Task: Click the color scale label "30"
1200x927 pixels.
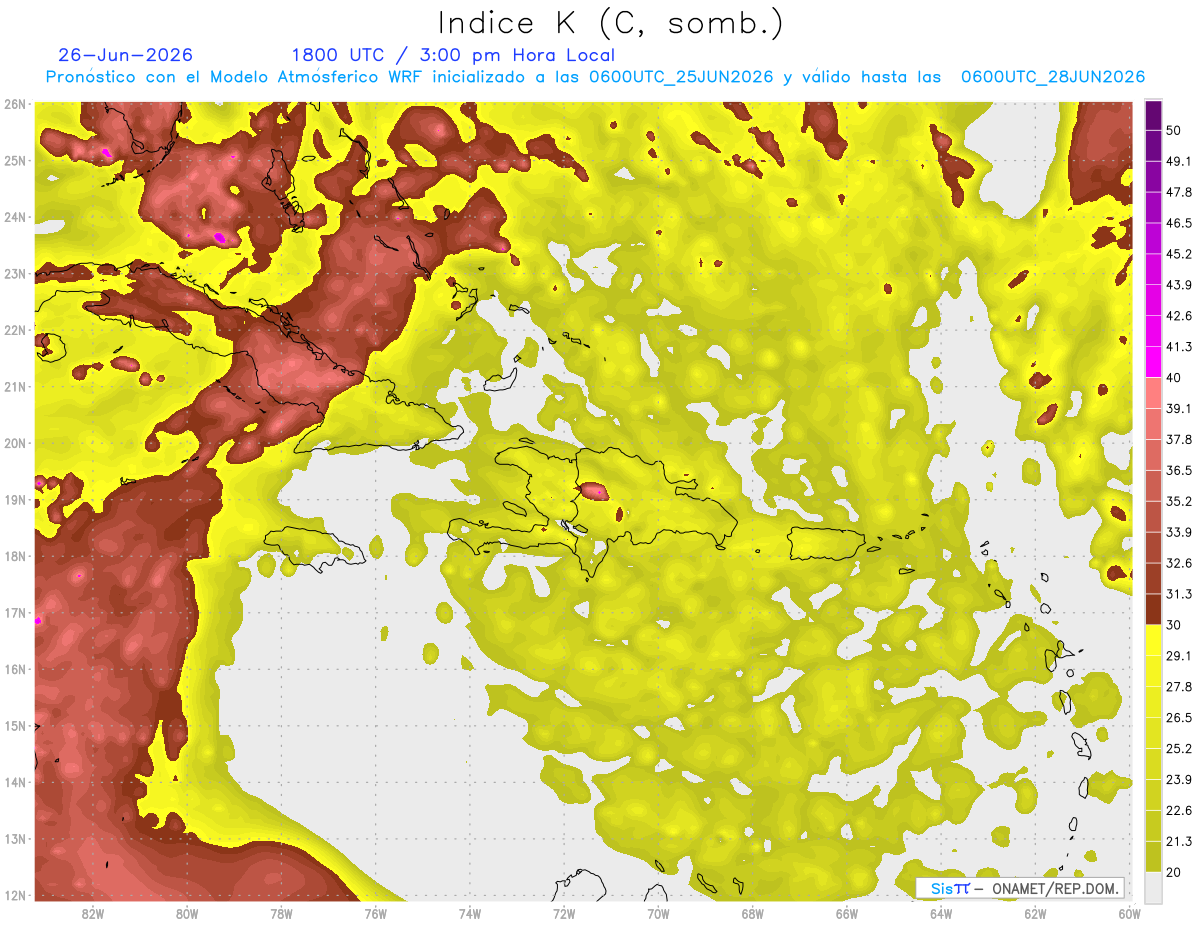Action: coord(1175,625)
